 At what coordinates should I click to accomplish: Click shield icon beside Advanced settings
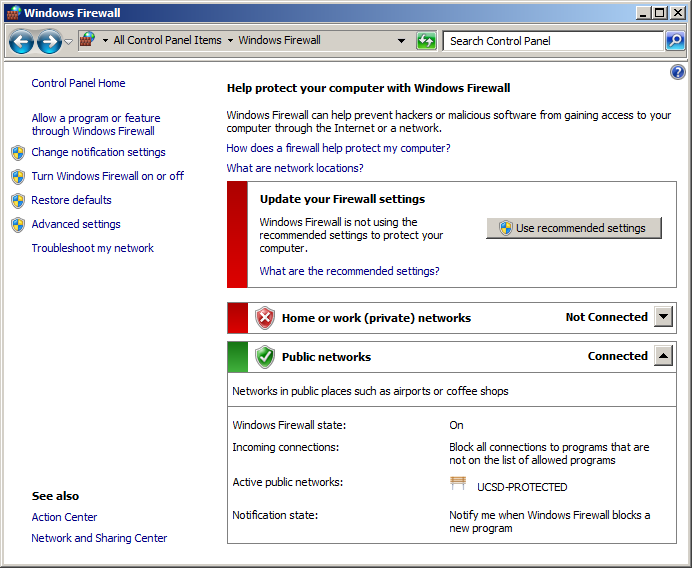click(x=18, y=225)
